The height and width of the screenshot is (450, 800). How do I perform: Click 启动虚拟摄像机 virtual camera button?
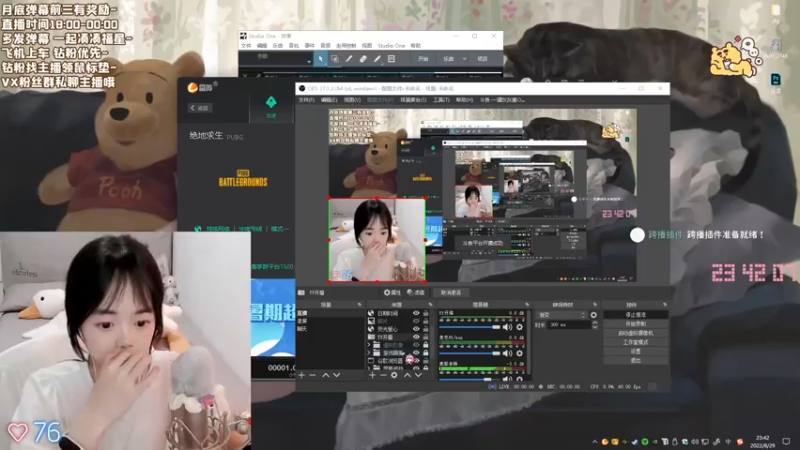coord(635,333)
